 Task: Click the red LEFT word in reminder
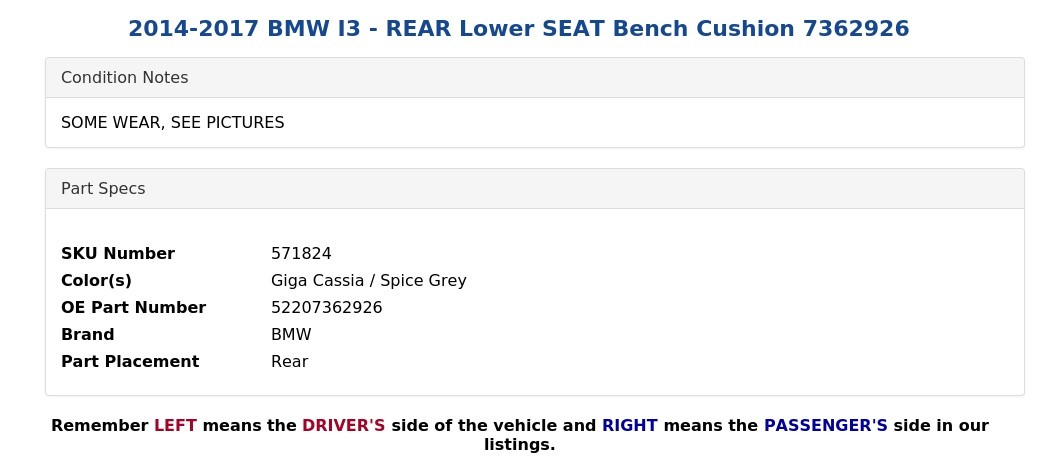click(176, 426)
